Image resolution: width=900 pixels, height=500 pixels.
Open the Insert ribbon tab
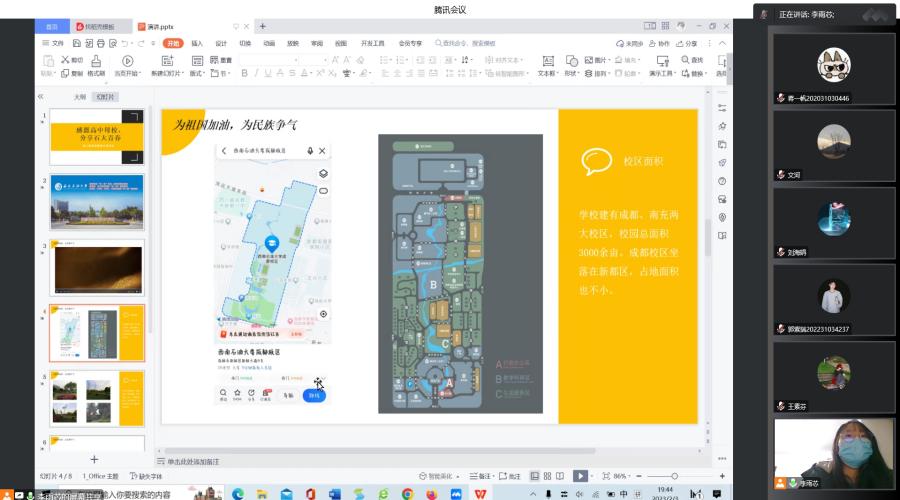(197, 44)
